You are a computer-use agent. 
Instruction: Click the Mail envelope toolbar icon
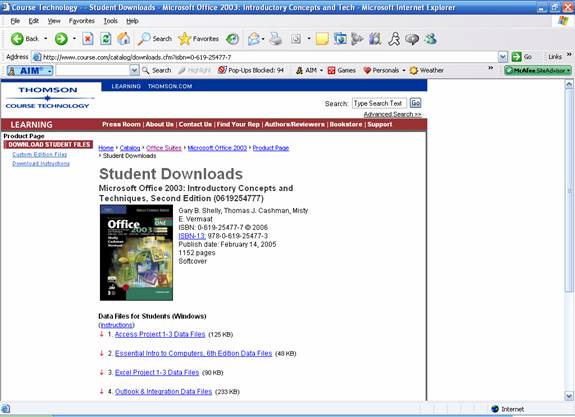(254, 39)
